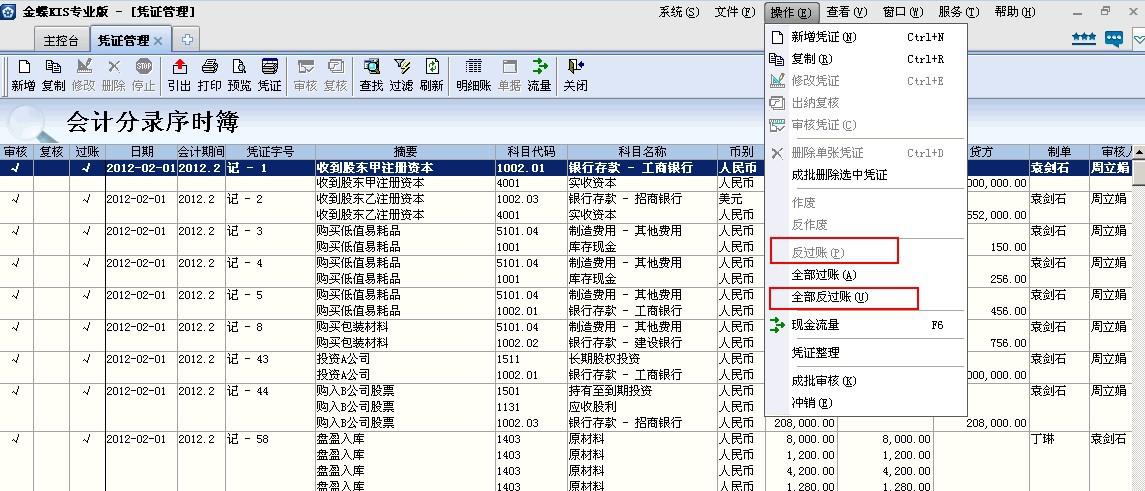Open the 文件(F) menu

point(735,12)
